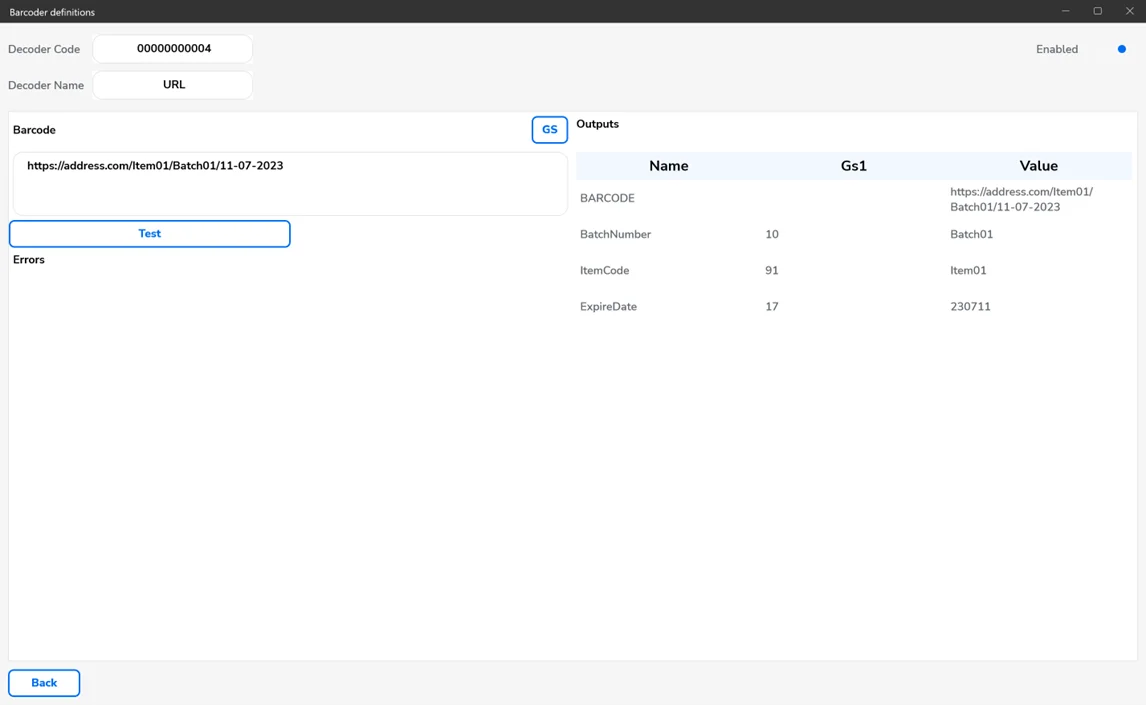This screenshot has width=1146, height=705.
Task: Click the Decoder Code field
Action: point(173,49)
